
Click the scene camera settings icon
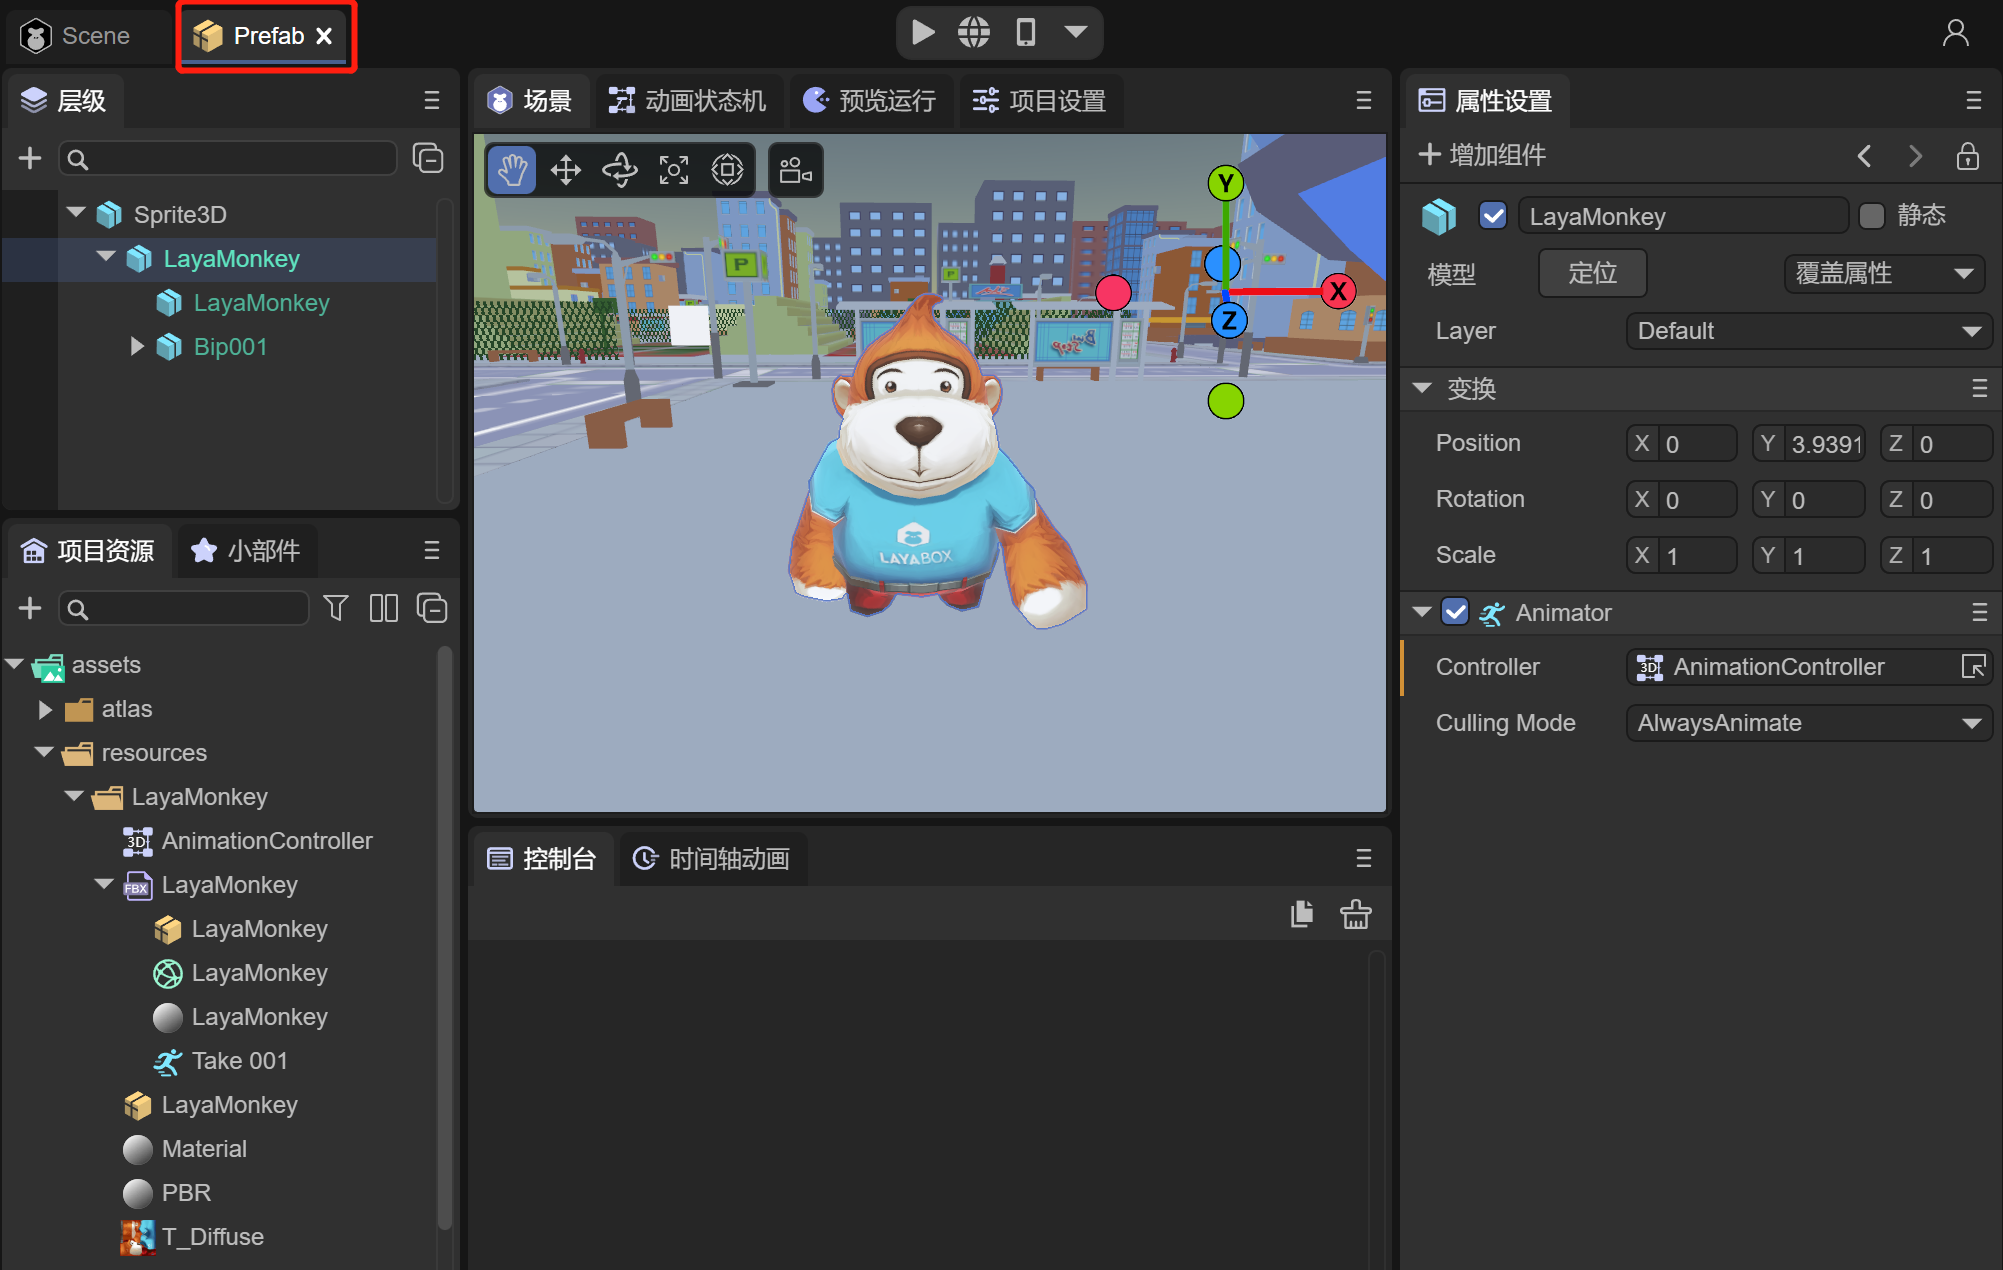796,170
